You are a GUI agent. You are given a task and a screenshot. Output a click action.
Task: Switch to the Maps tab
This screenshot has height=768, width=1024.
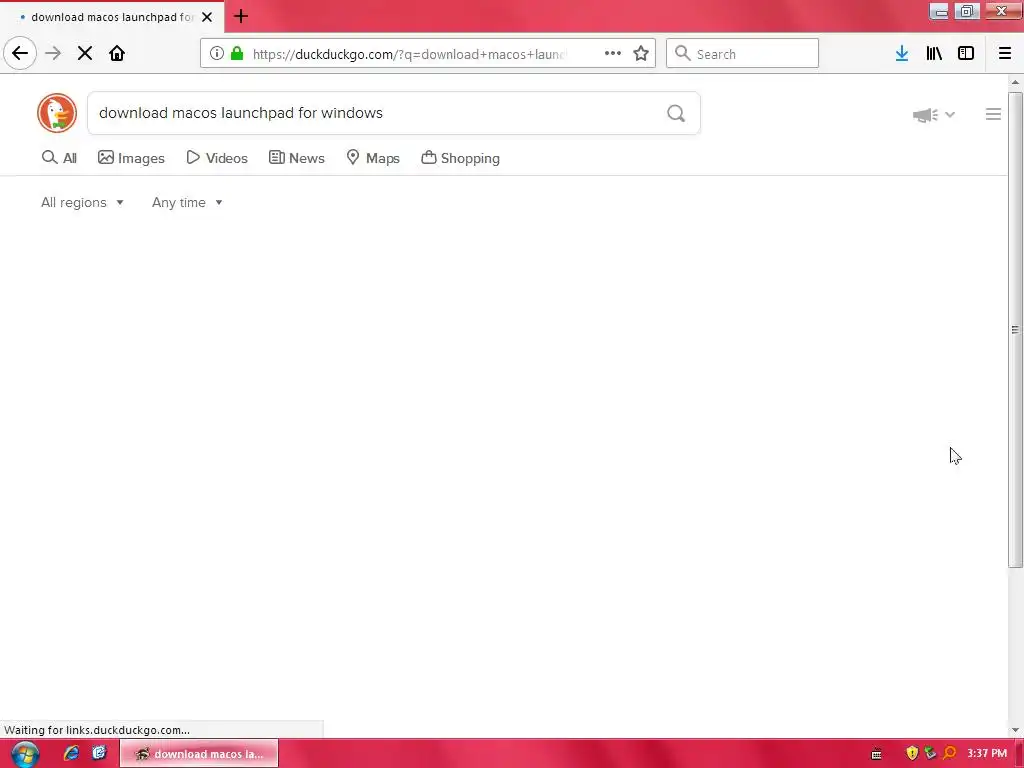pyautogui.click(x=373, y=158)
